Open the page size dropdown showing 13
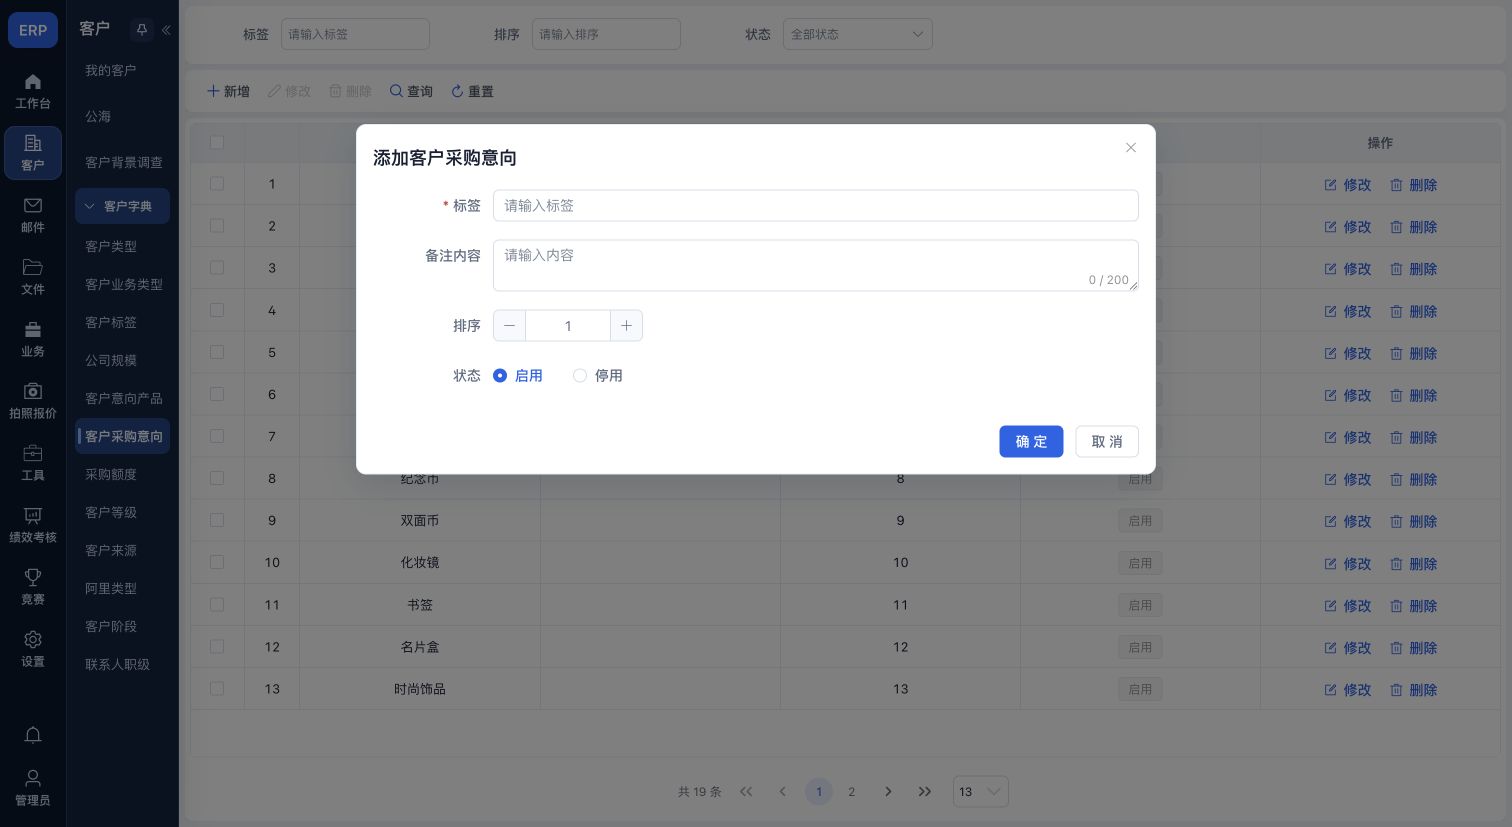 tap(981, 792)
